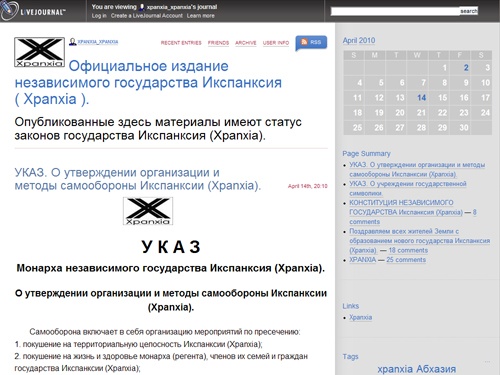500x375 pixels.
Task: Click the search button
Action: [x=469, y=11]
